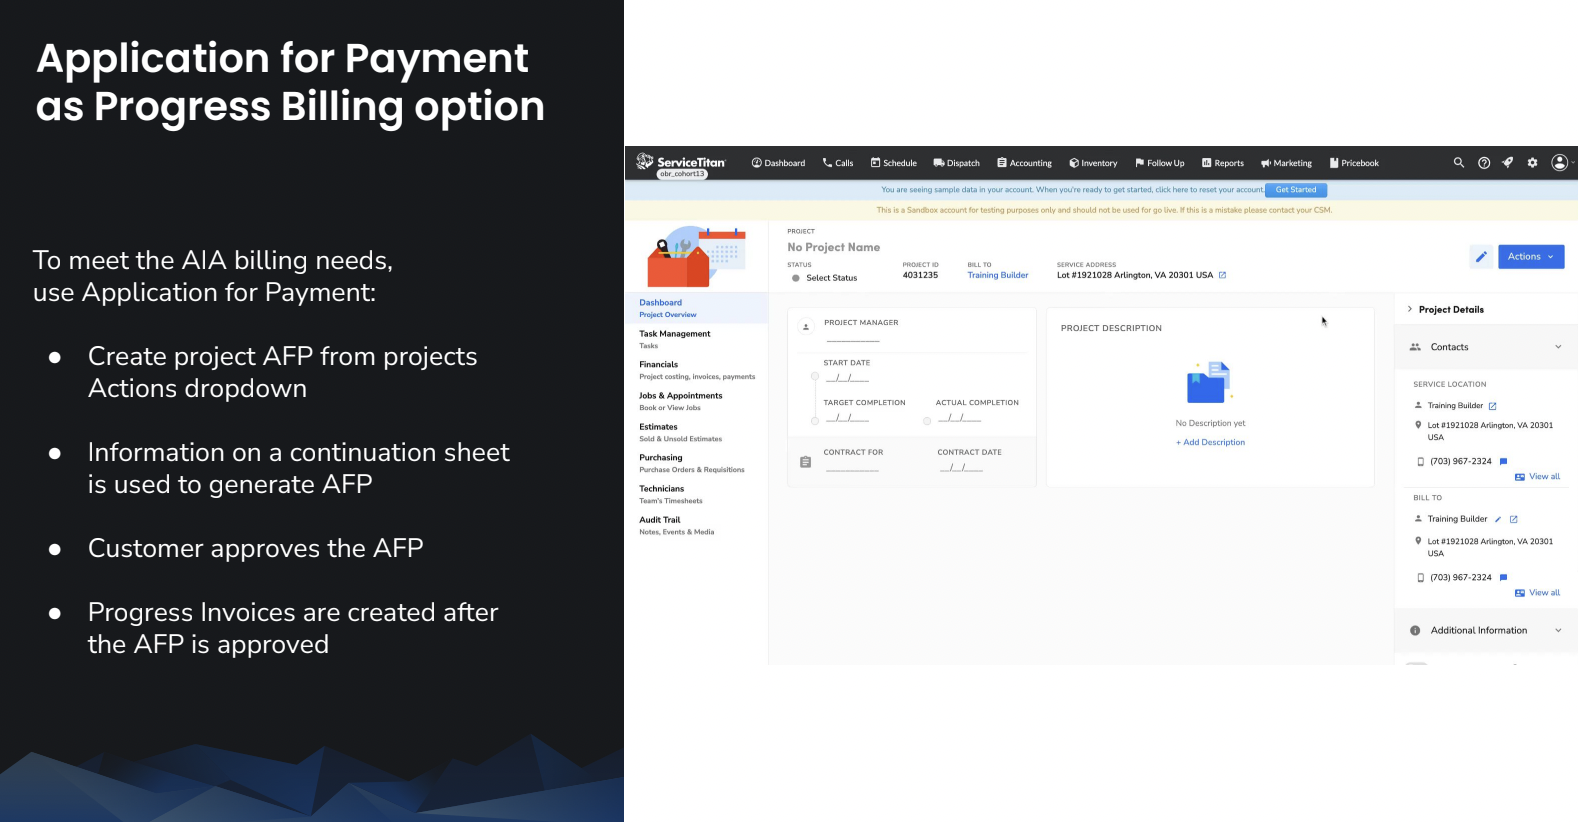Viewport: 1578px width, 822px height.
Task: Open the Dispatch menu
Action: pyautogui.click(x=957, y=163)
